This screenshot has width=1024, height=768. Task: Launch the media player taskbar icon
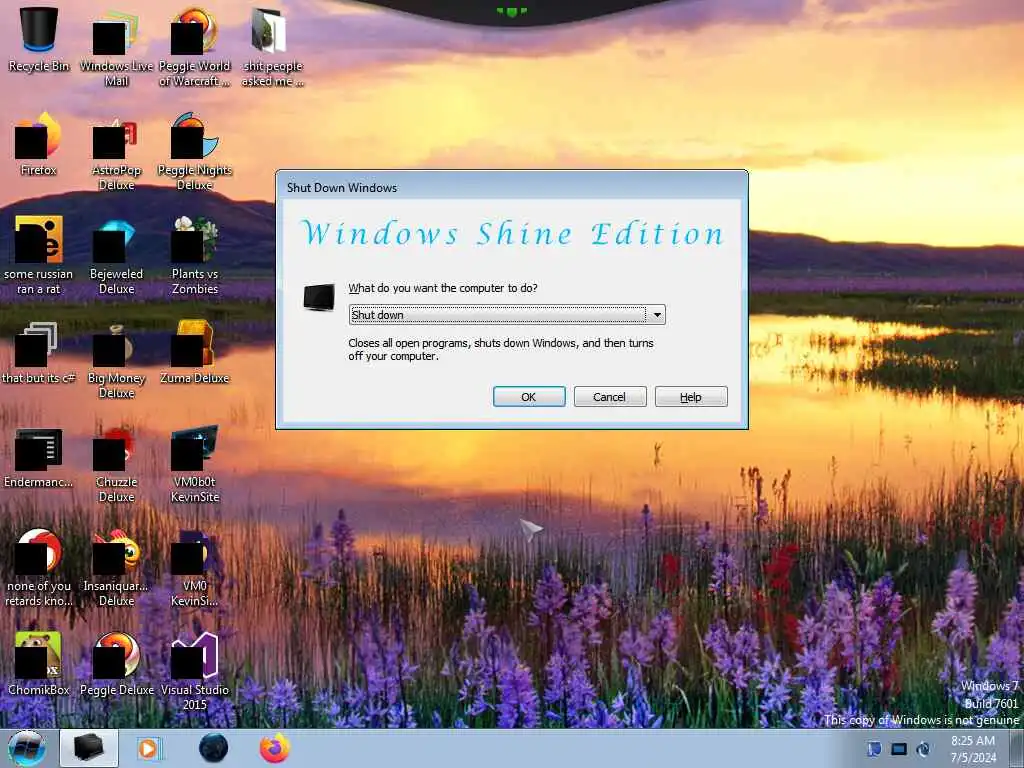coord(148,748)
